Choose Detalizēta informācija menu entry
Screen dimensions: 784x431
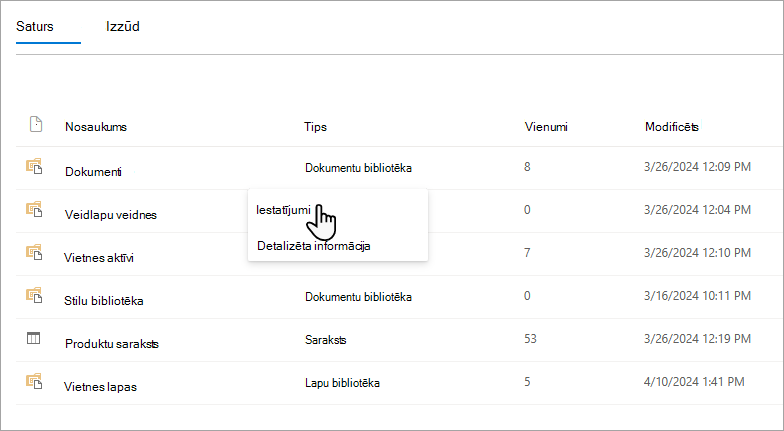pyautogui.click(x=314, y=246)
